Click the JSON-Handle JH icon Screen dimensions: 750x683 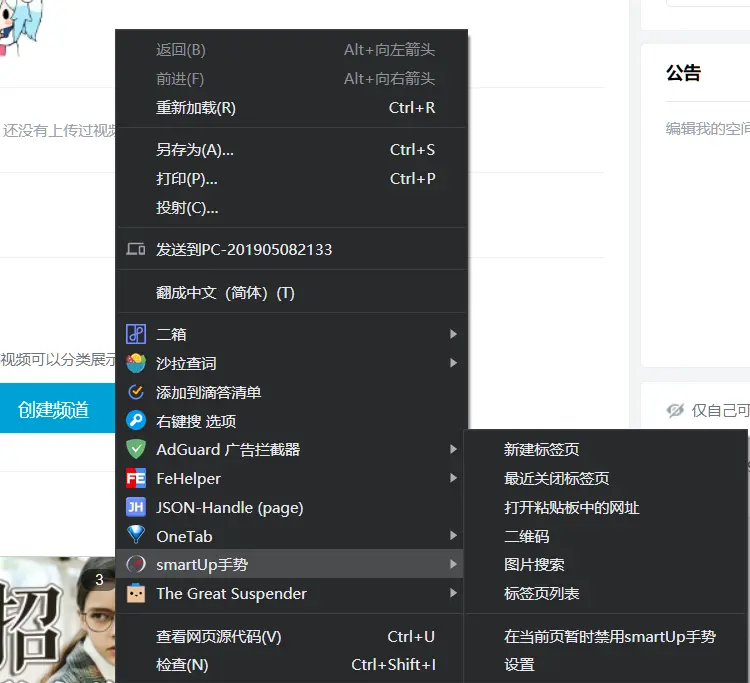point(136,507)
